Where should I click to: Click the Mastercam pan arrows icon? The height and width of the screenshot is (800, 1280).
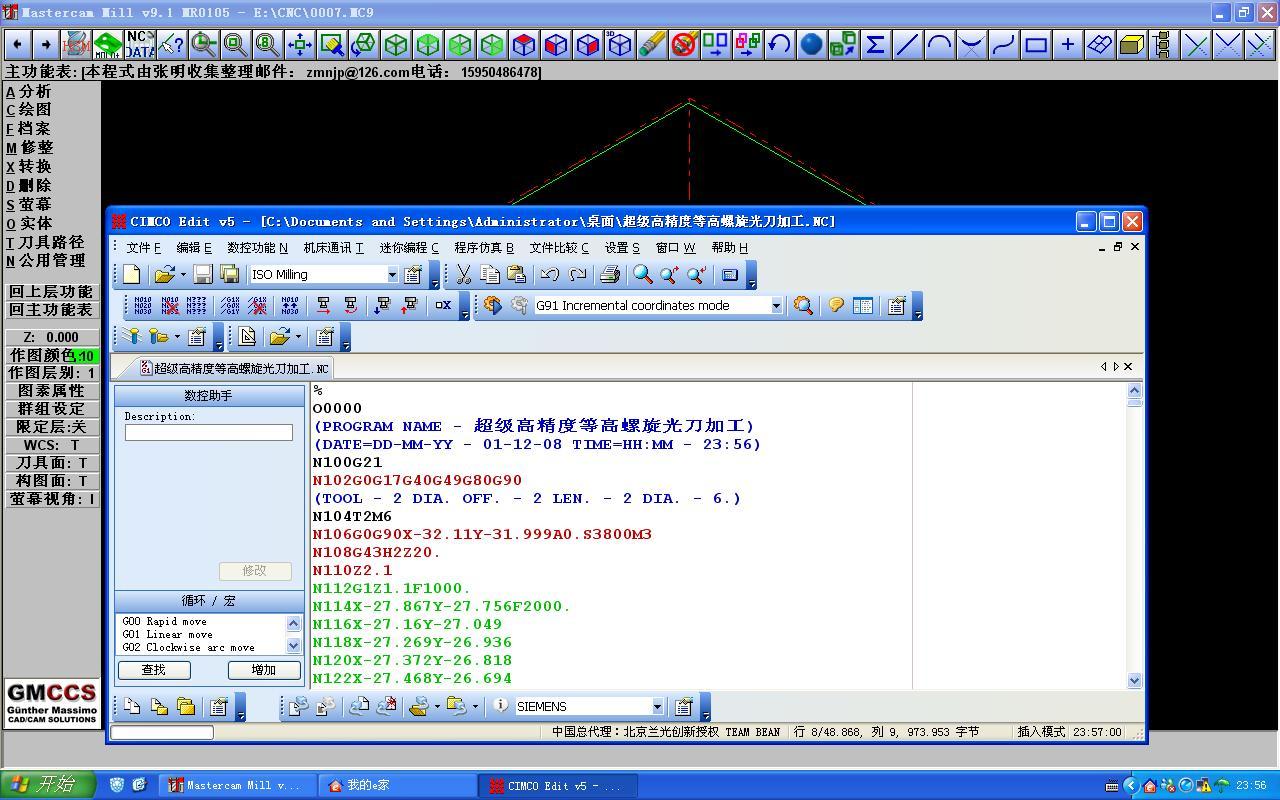click(299, 45)
